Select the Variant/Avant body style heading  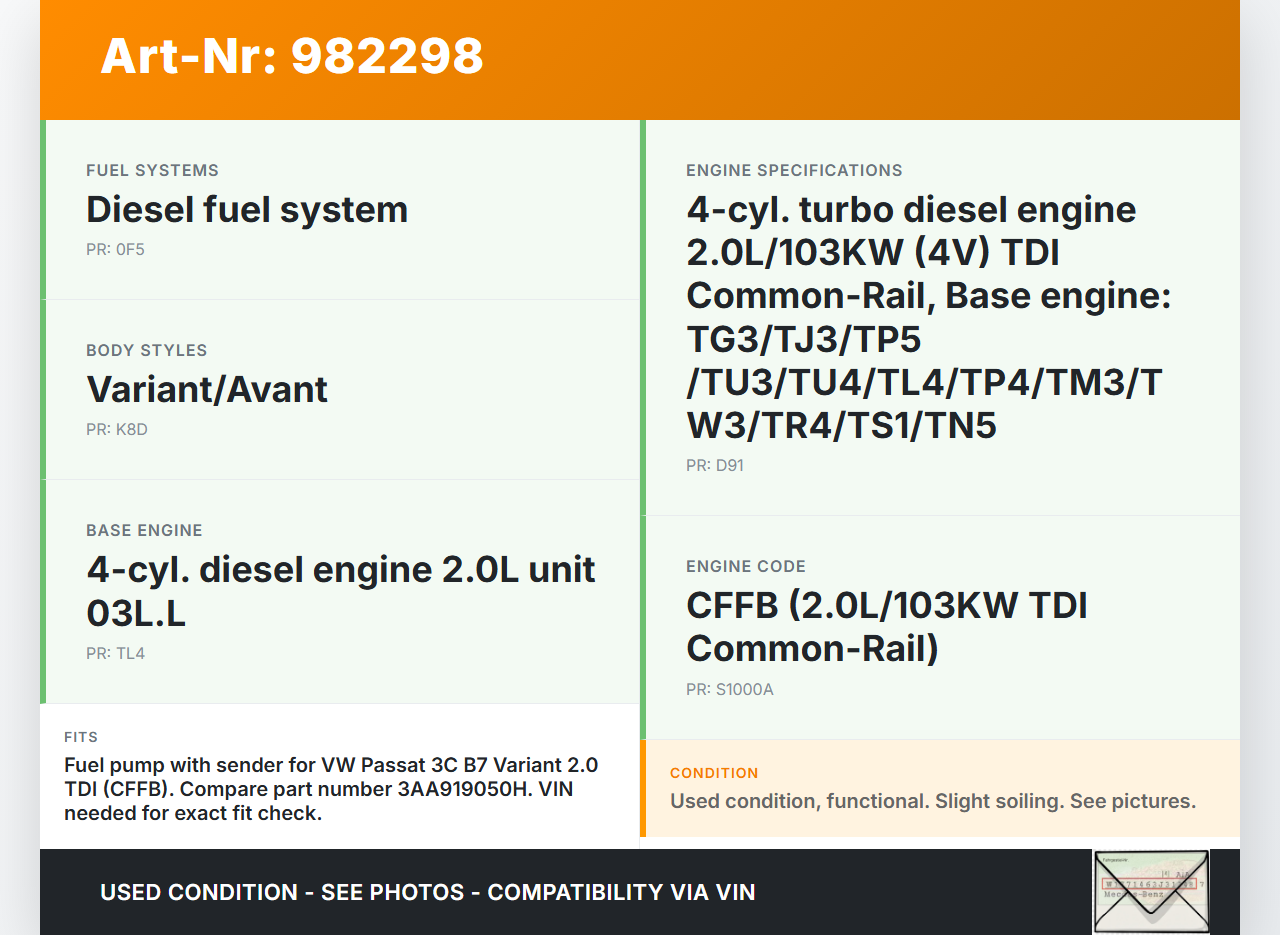[x=207, y=390]
